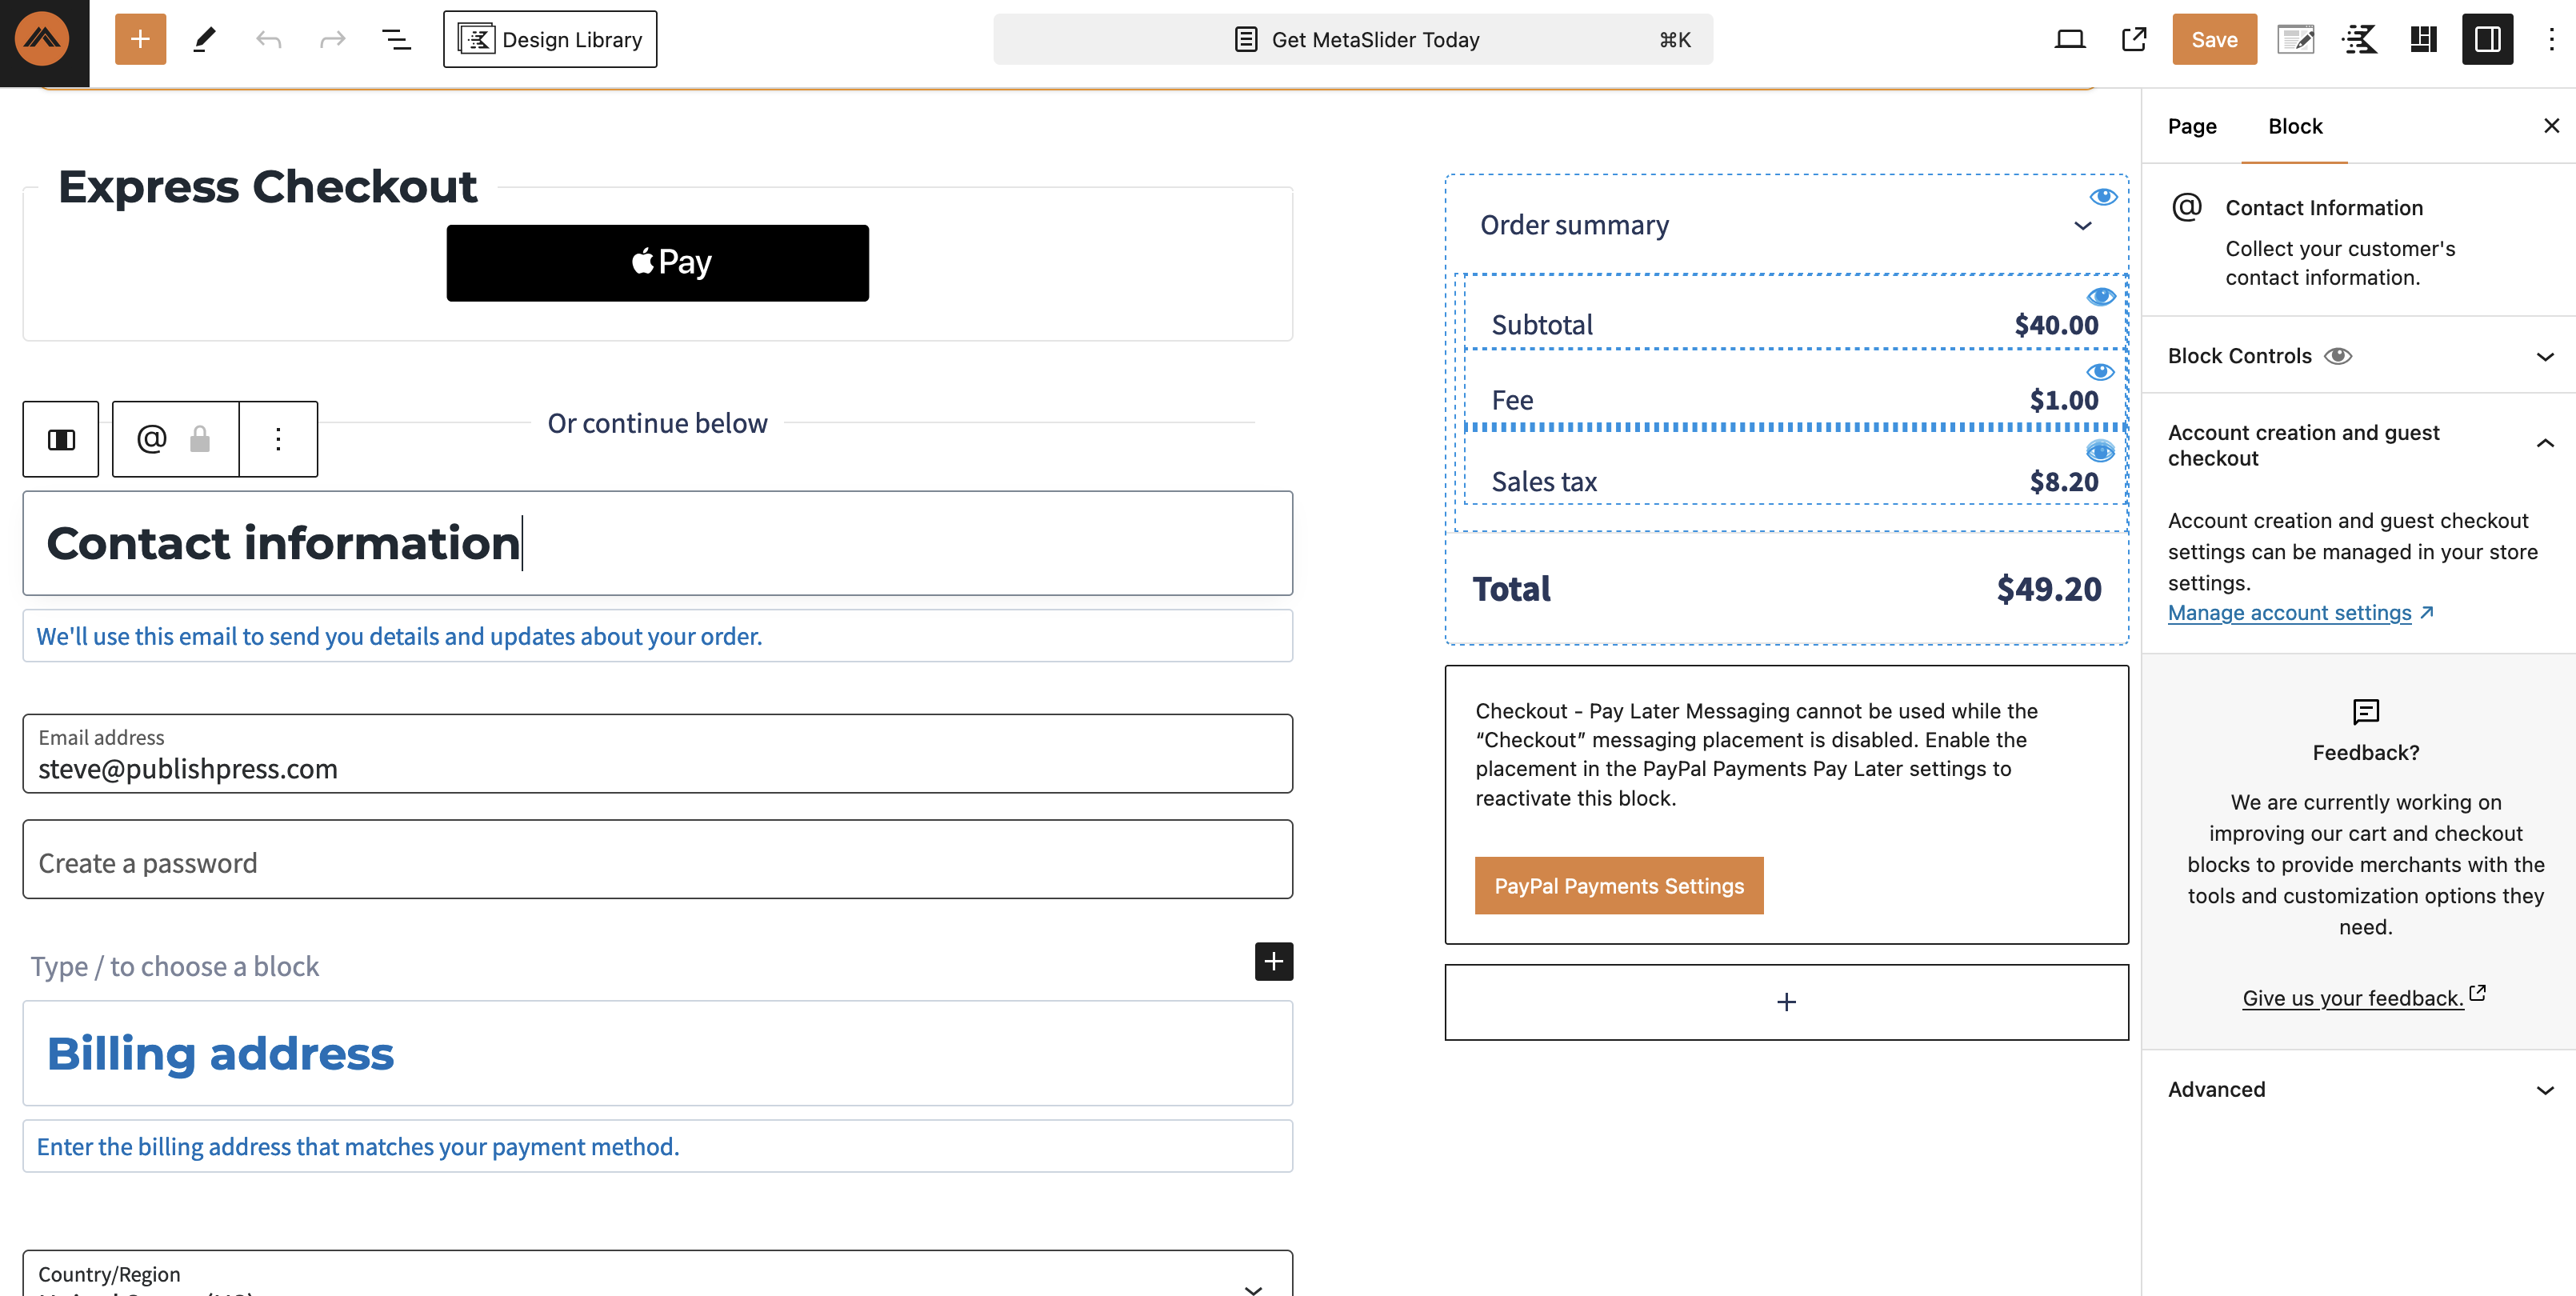This screenshot has width=2576, height=1296.
Task: Select the edit pencil tool
Action: pyautogui.click(x=204, y=39)
